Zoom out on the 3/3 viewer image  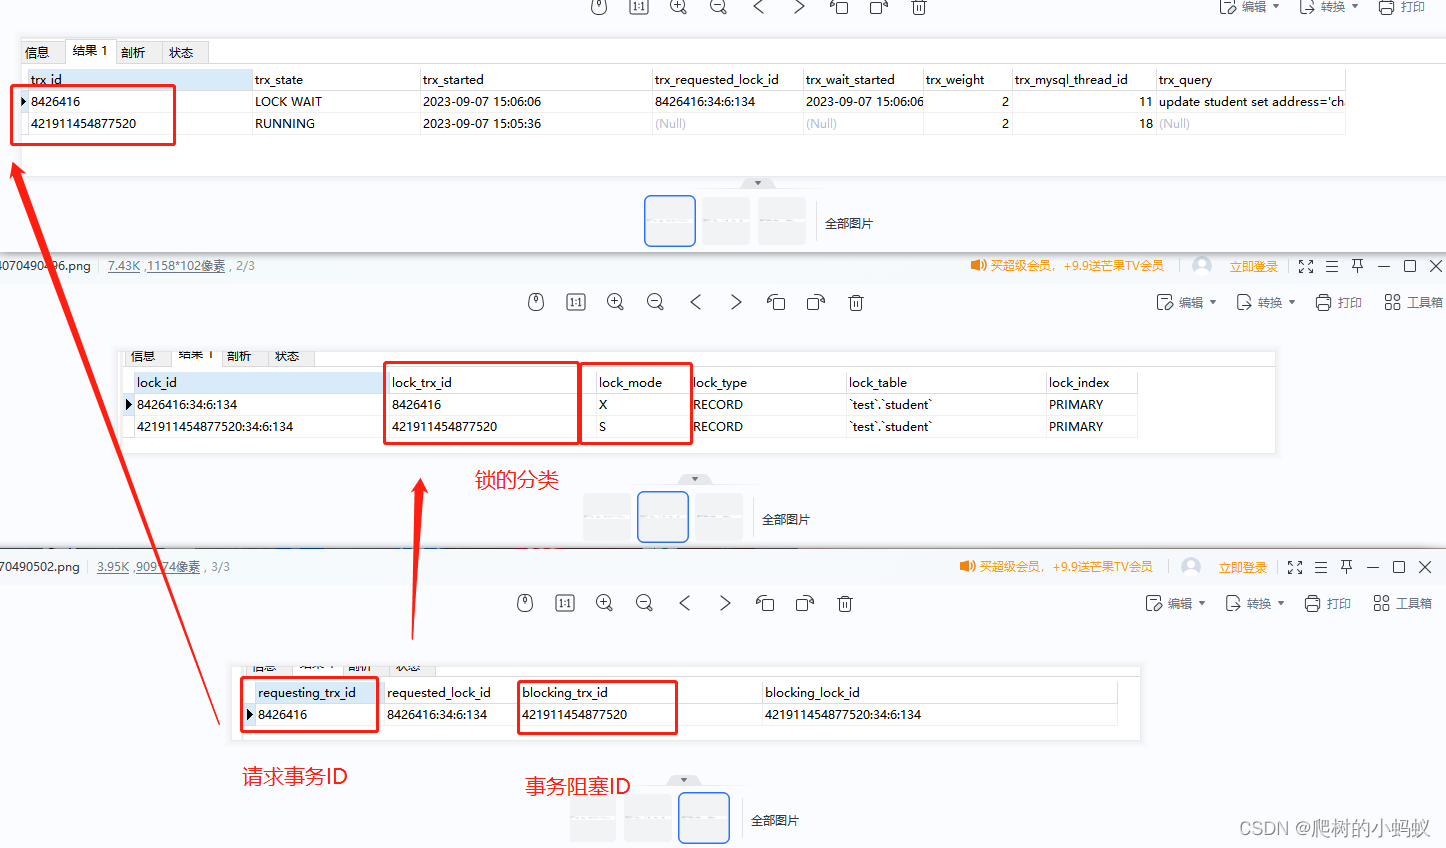(644, 603)
